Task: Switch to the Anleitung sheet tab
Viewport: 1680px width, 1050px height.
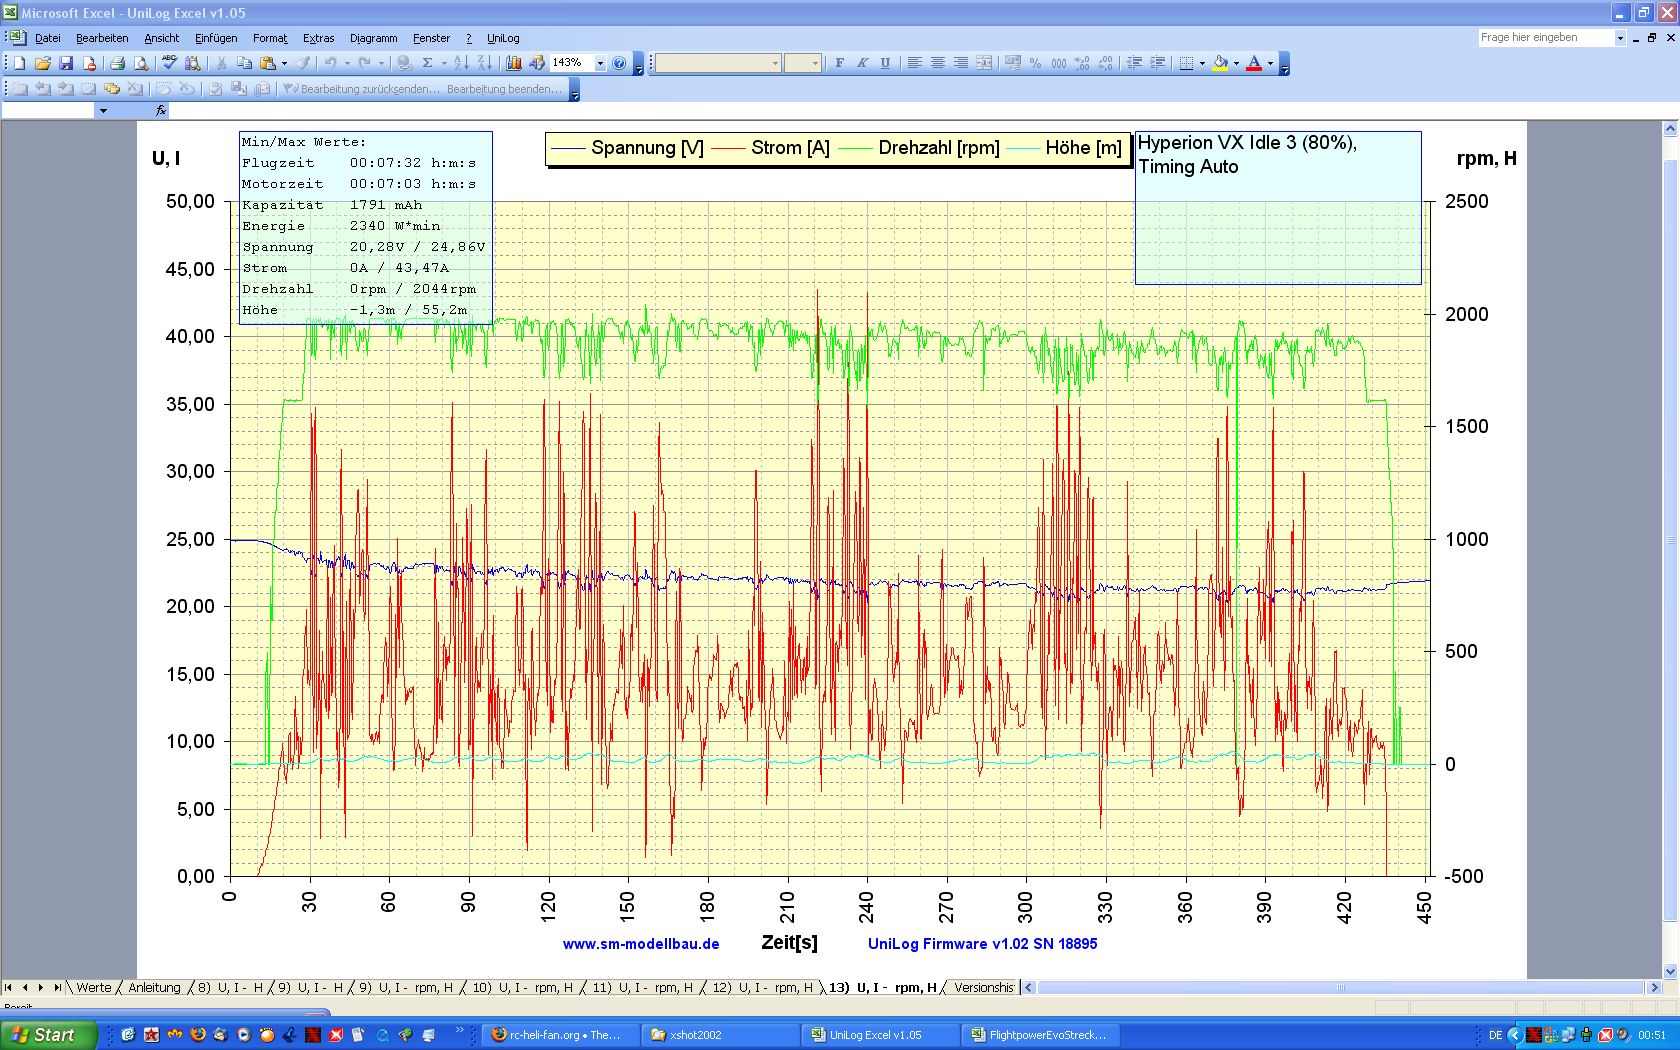Action: click(x=154, y=987)
